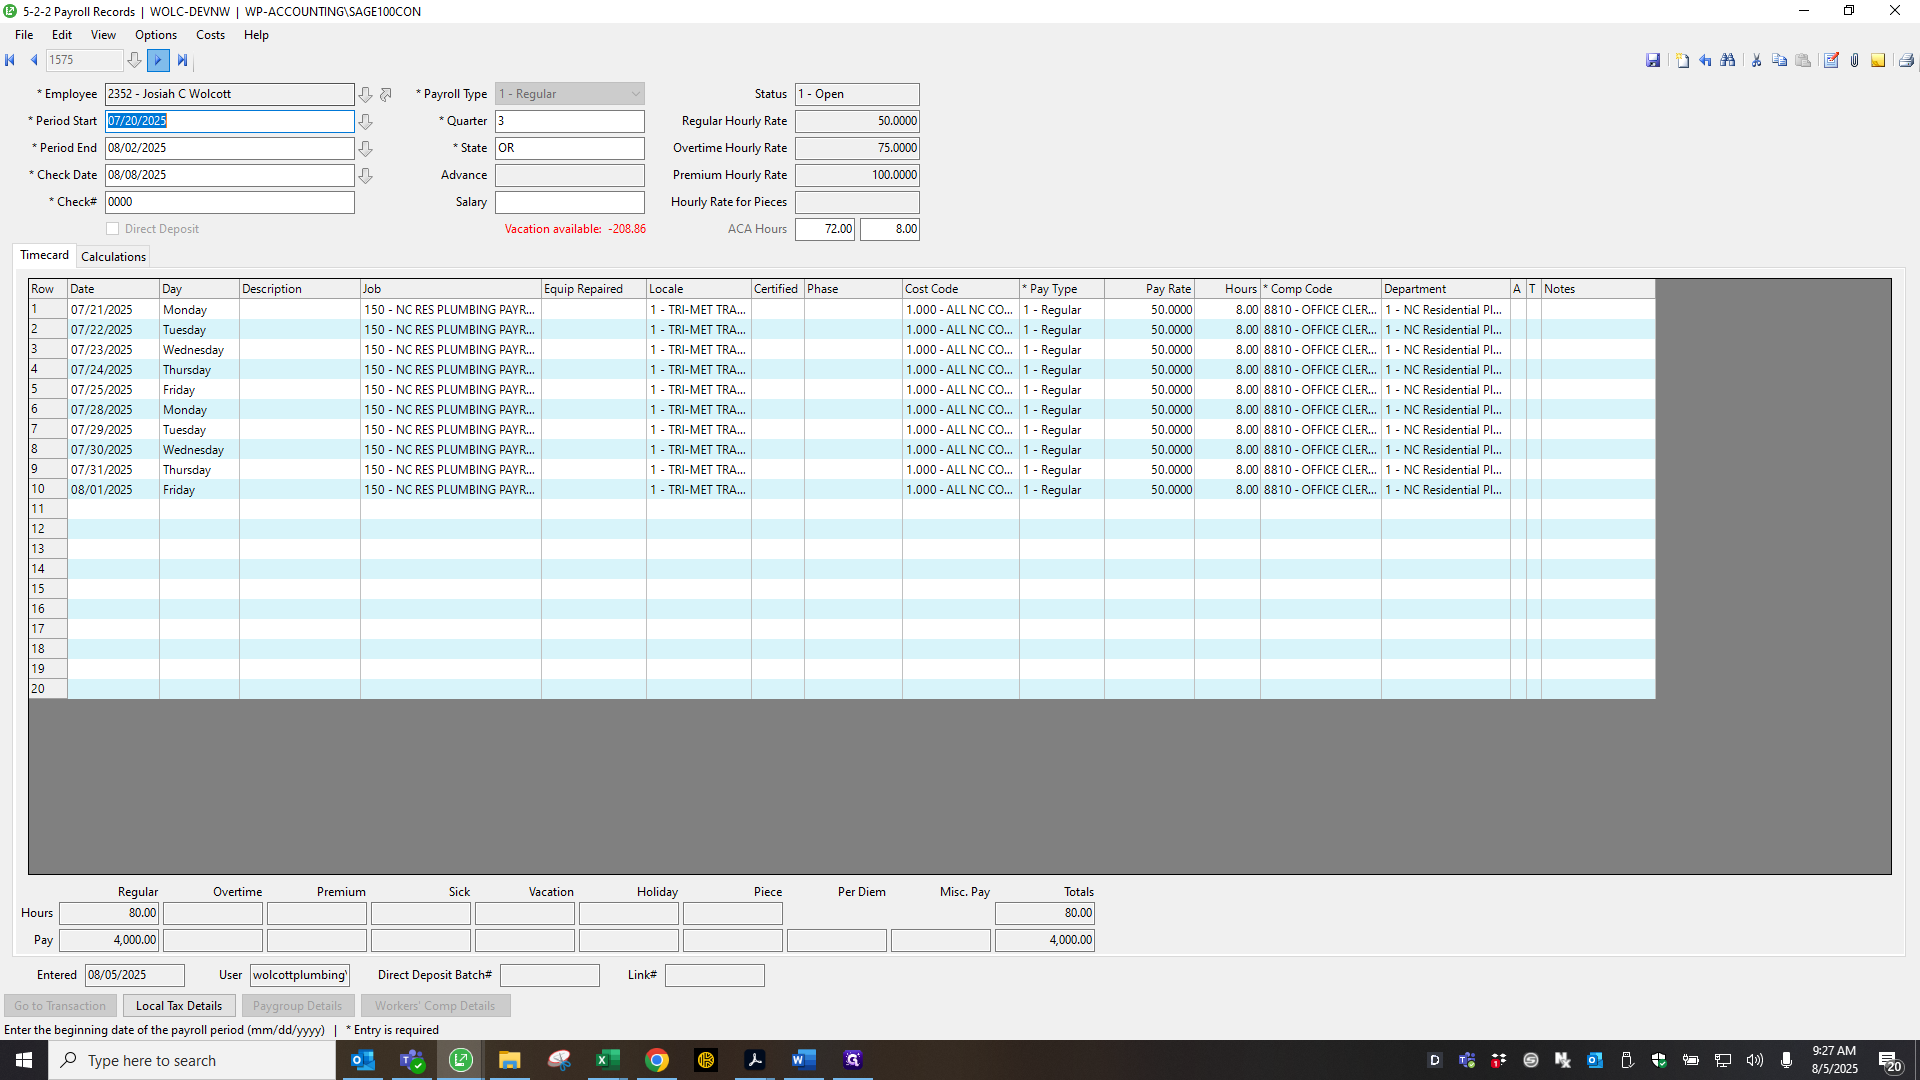Click the Workers' Comp Details button

[435, 1006]
